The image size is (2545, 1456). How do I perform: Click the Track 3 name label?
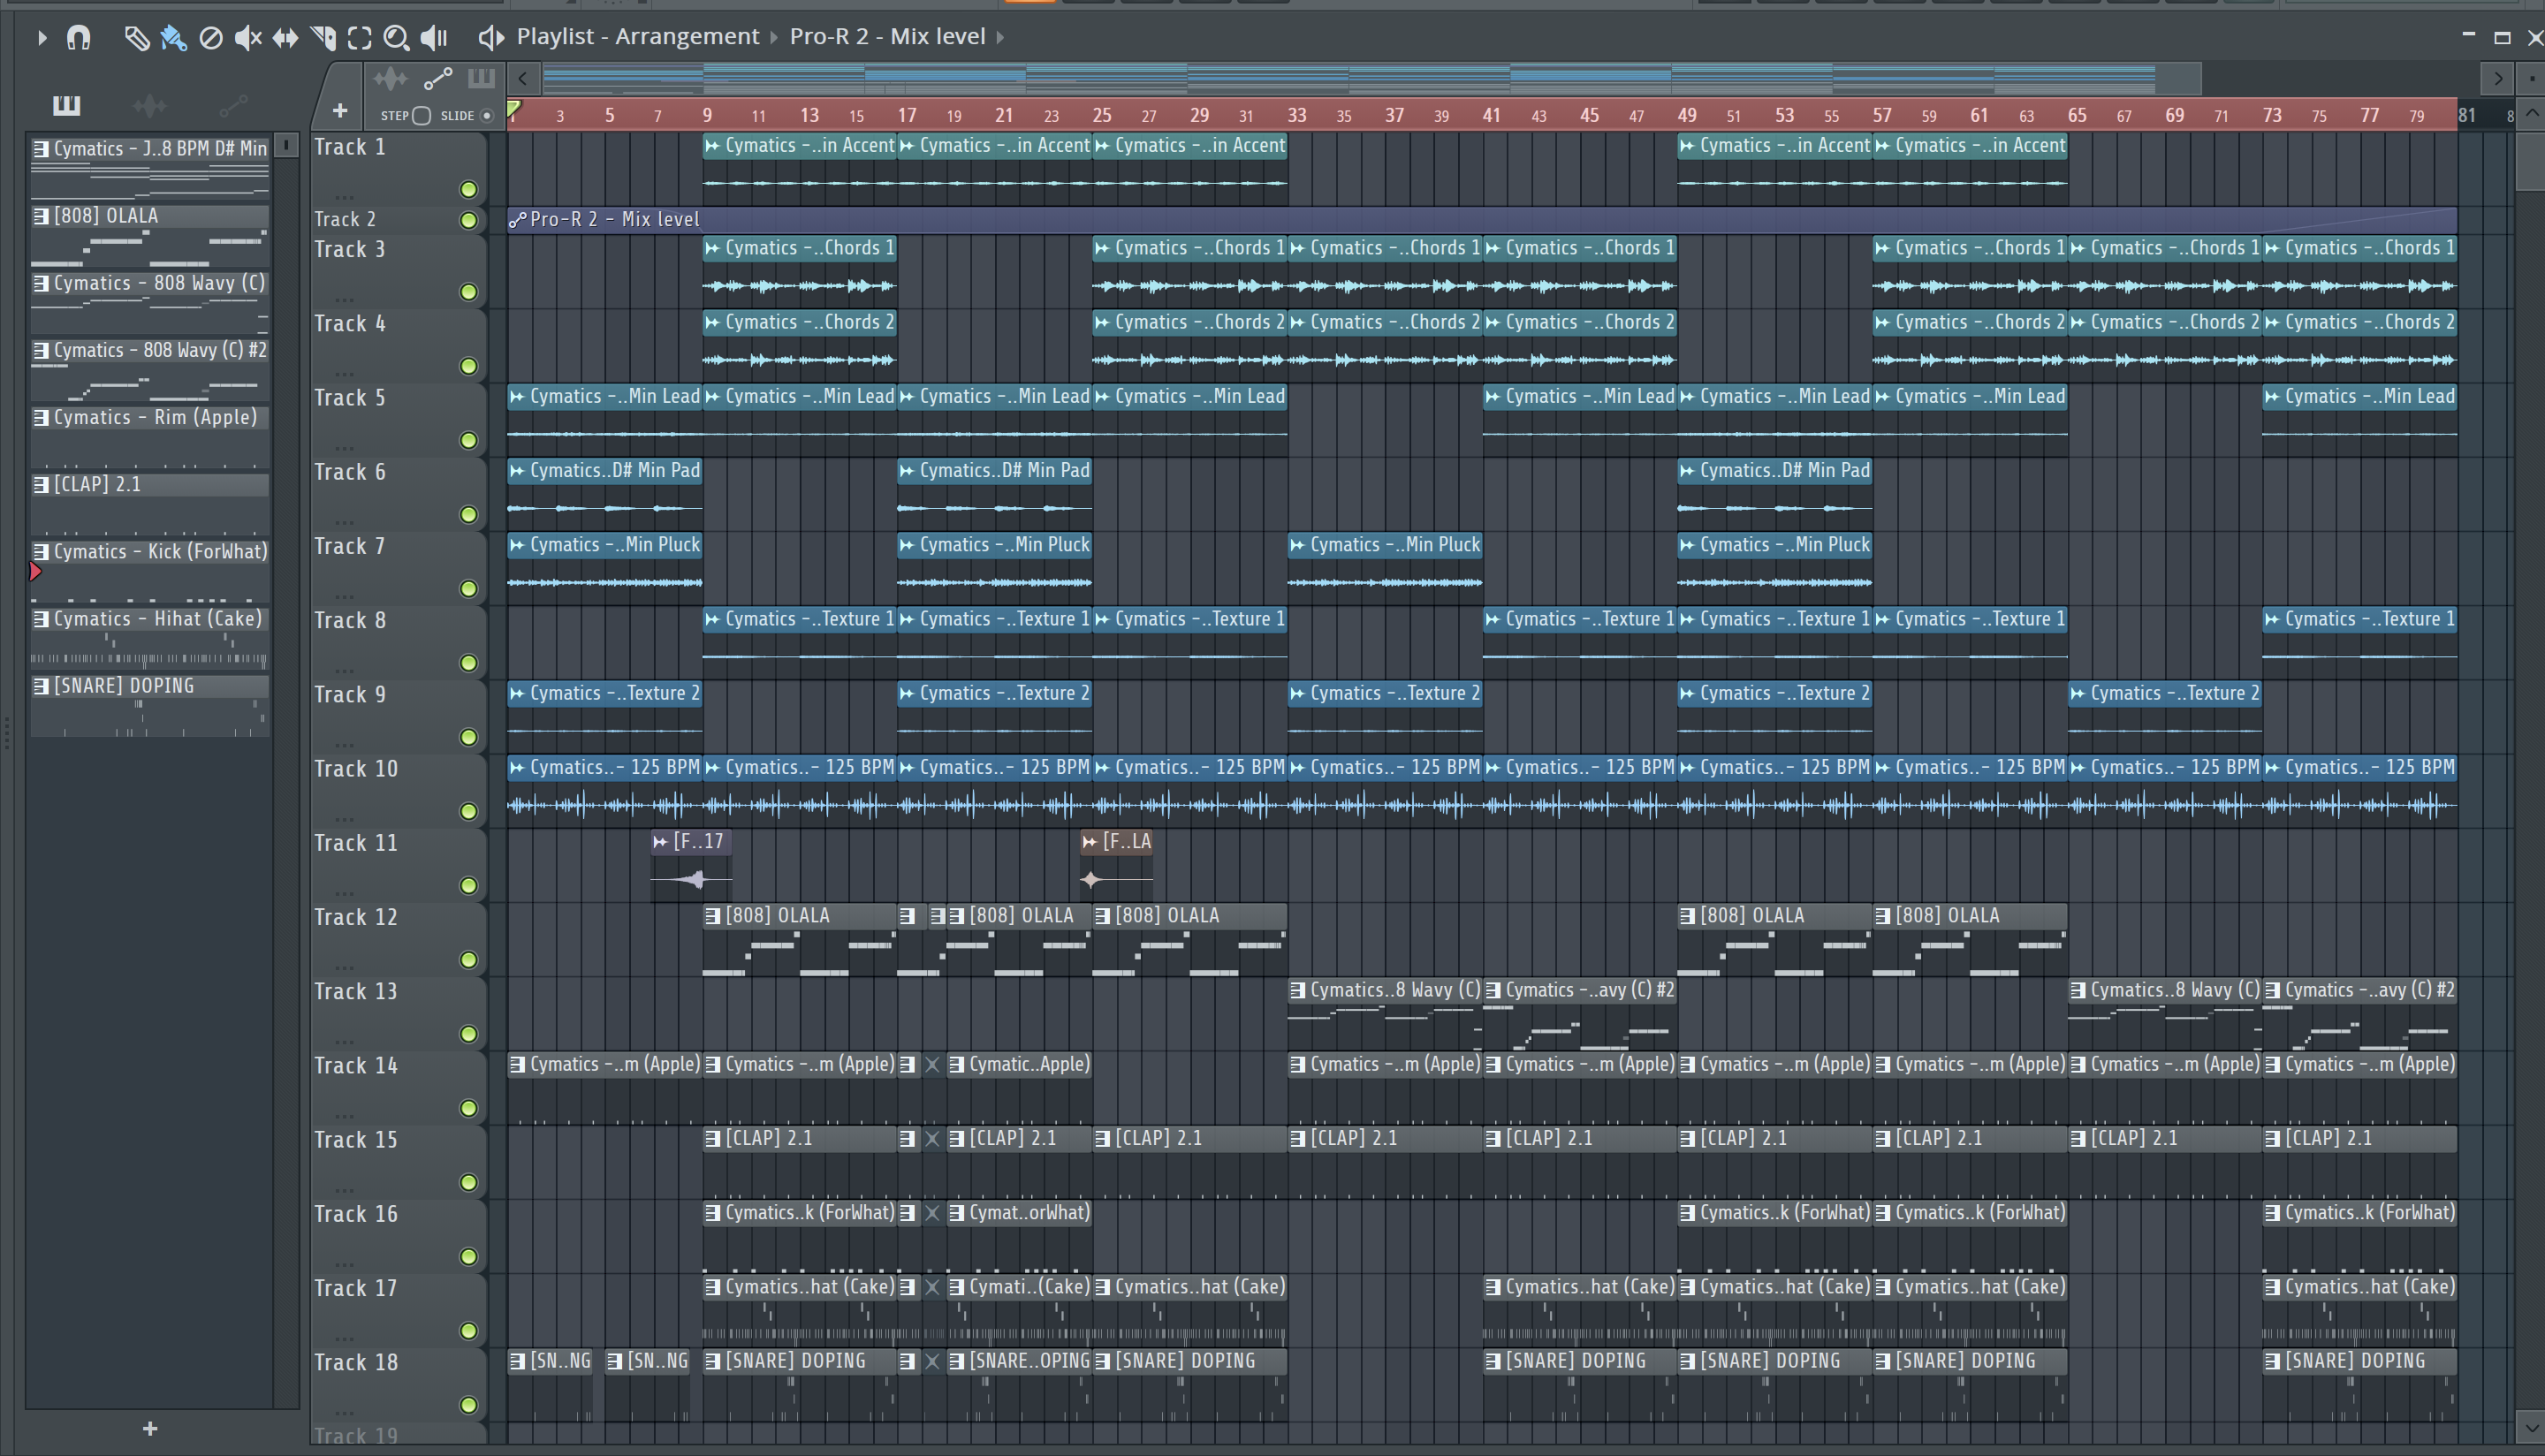pyautogui.click(x=350, y=249)
